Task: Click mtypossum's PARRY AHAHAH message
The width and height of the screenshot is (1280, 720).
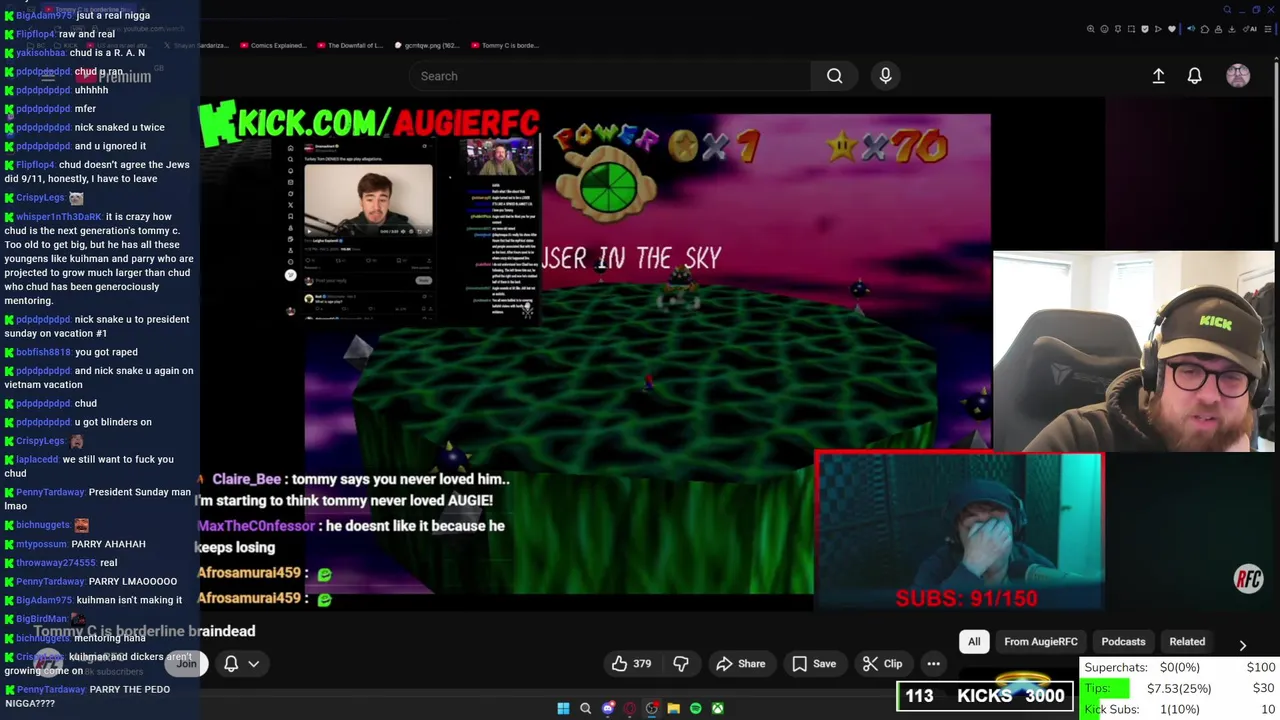Action: pos(75,544)
